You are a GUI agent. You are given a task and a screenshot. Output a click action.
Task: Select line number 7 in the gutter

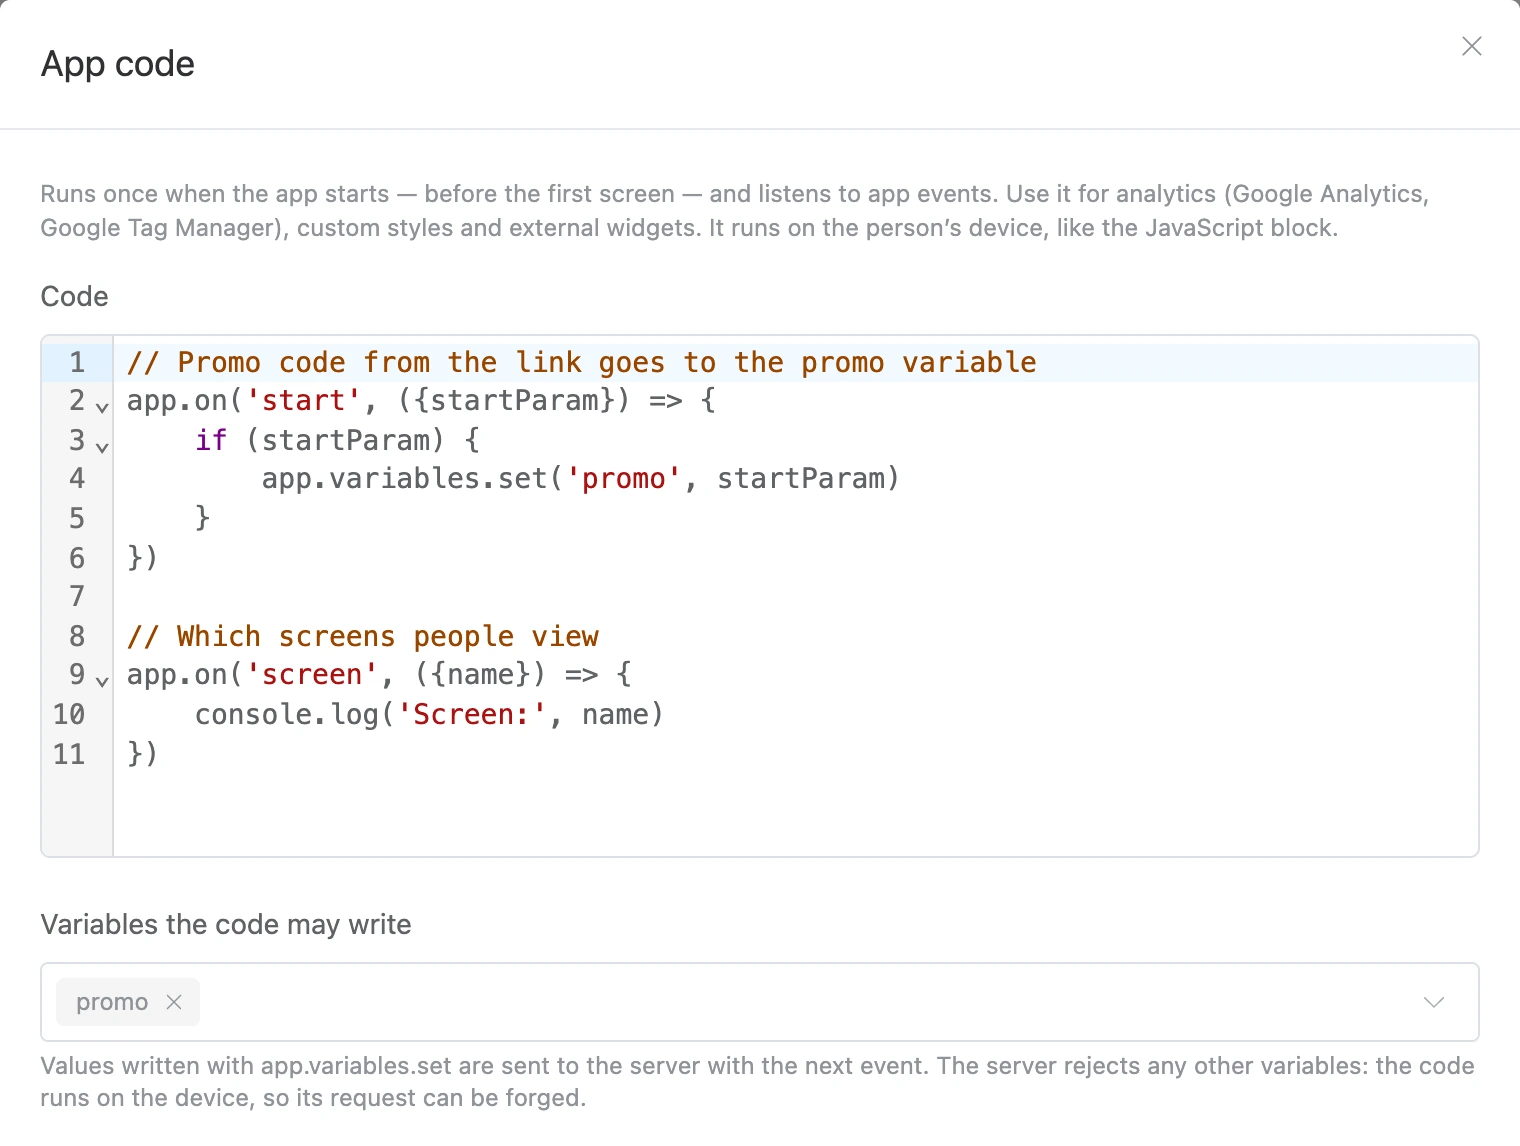(x=77, y=596)
